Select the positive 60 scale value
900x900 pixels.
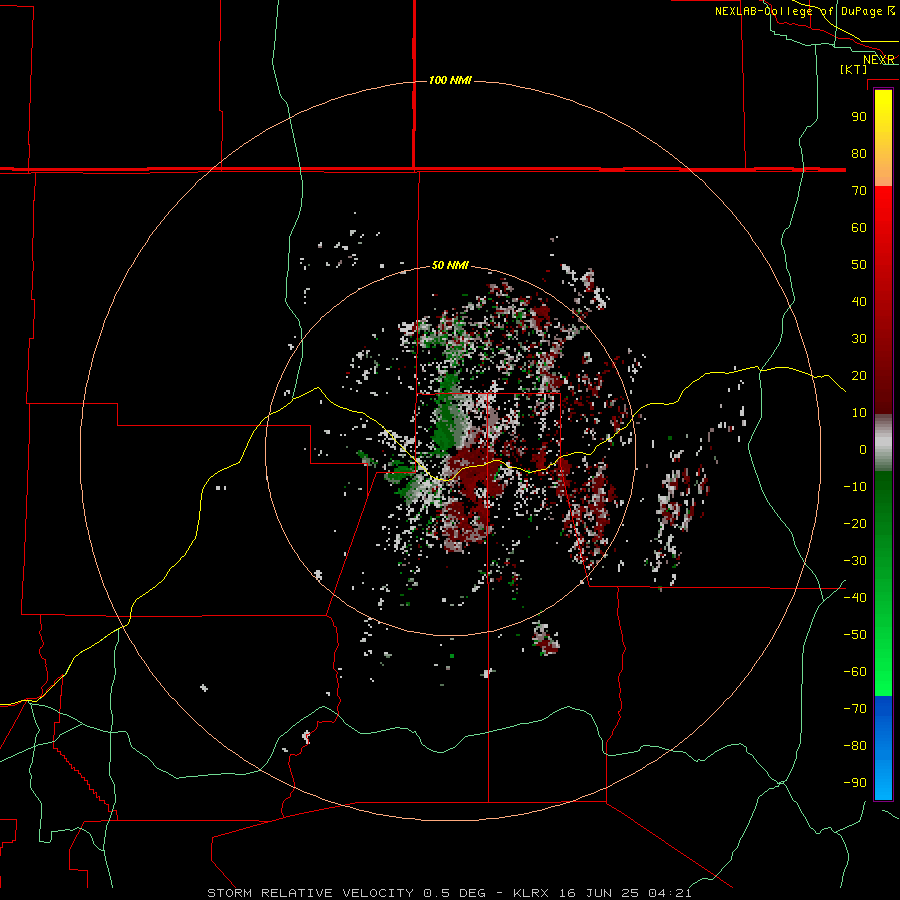[x=859, y=227]
